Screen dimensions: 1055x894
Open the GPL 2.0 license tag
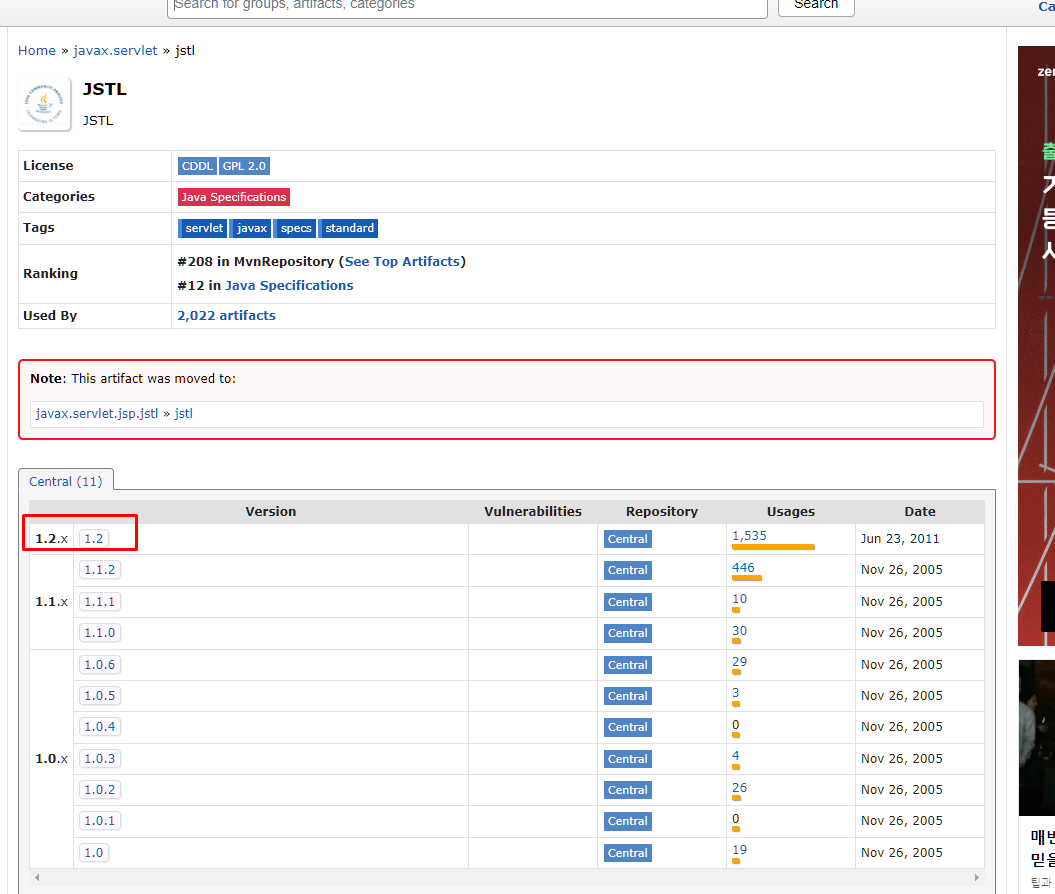point(244,166)
